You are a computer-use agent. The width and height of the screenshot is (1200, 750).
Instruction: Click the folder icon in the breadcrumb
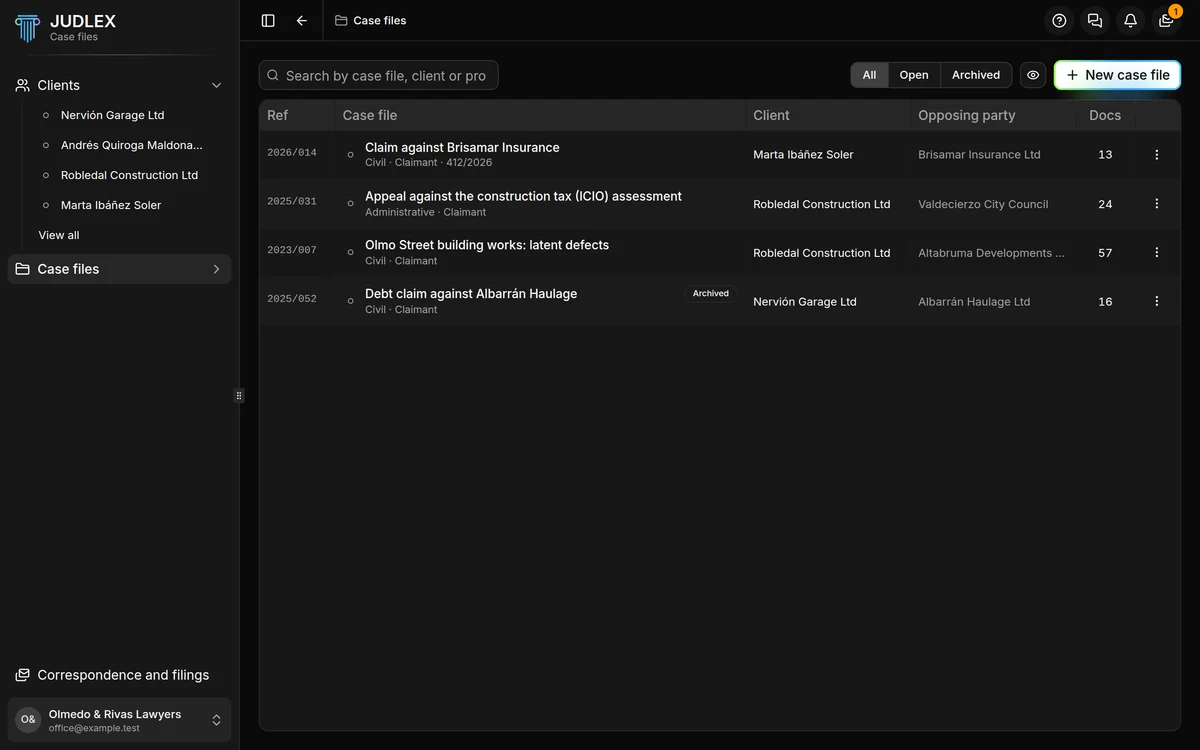click(x=341, y=20)
